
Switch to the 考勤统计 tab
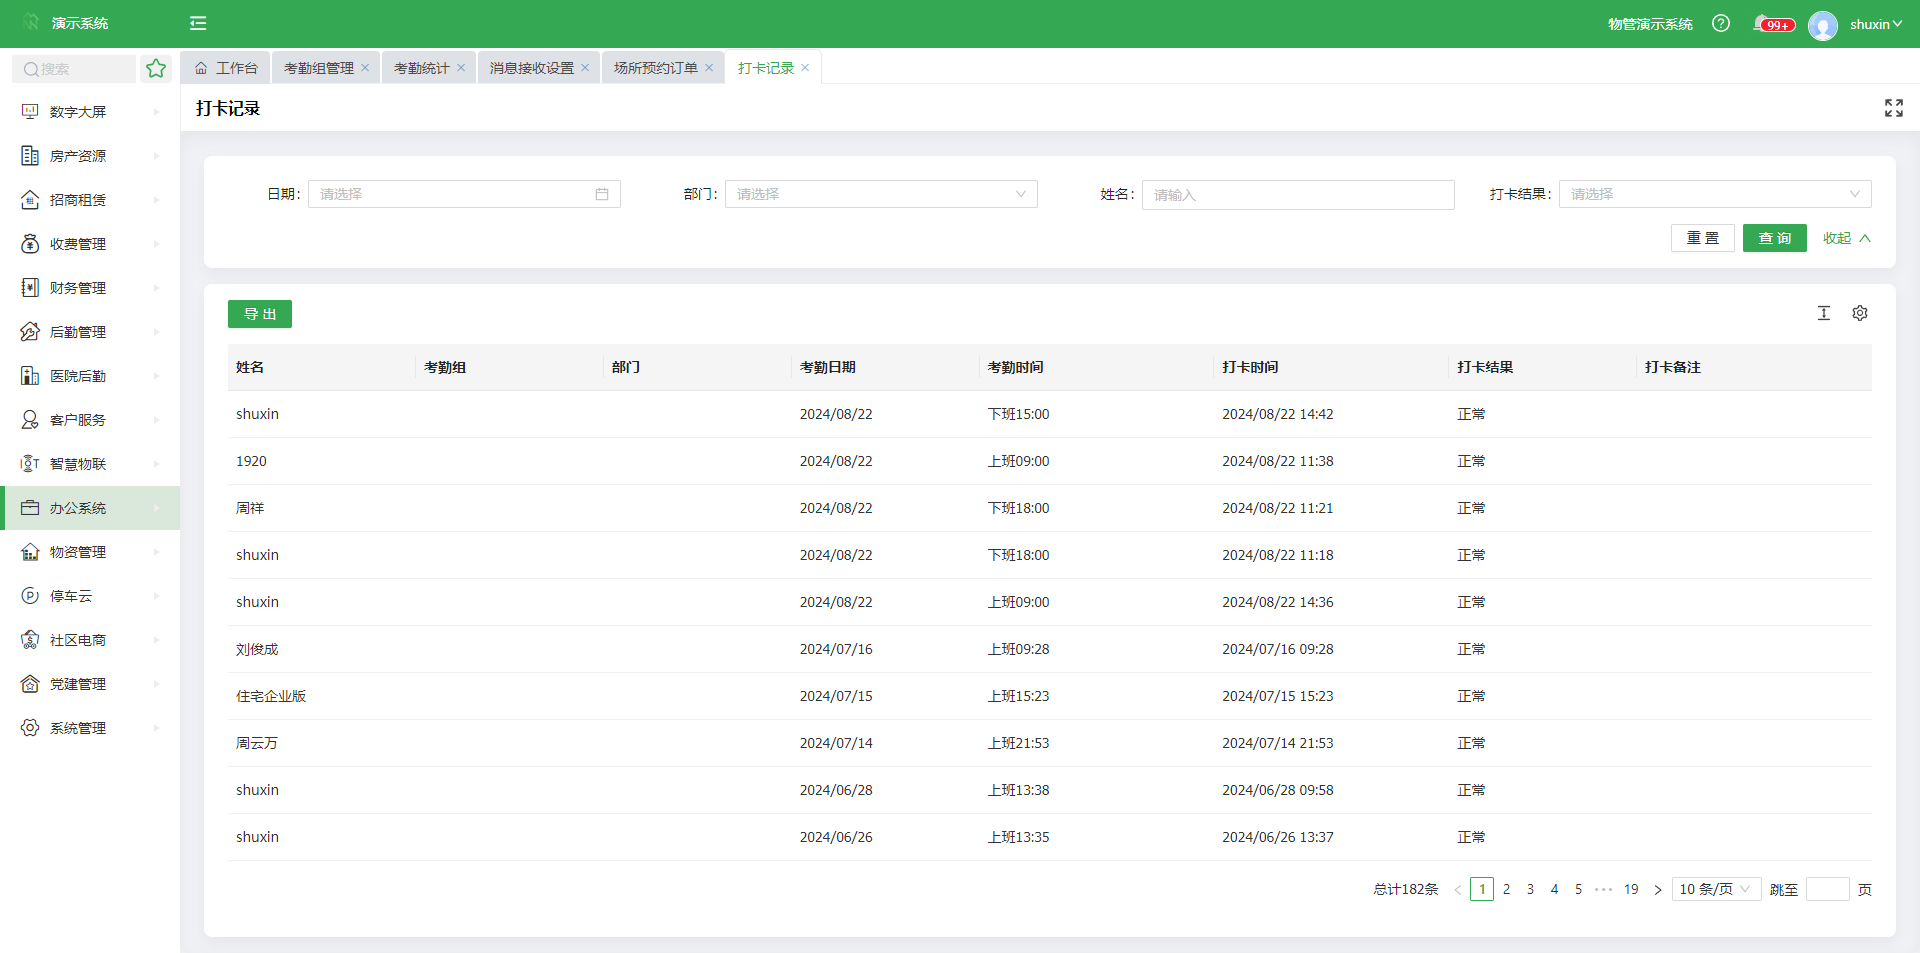click(x=421, y=68)
